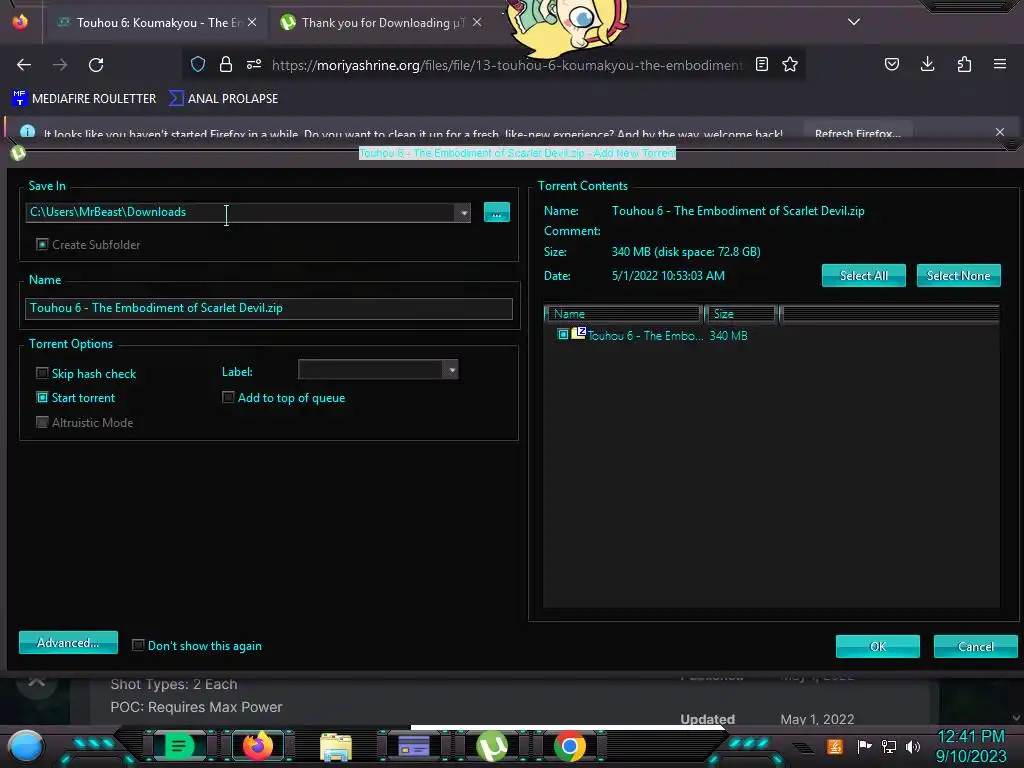Open Firefox downloads panel
Viewport: 1024px width, 768px height.
(x=927, y=64)
